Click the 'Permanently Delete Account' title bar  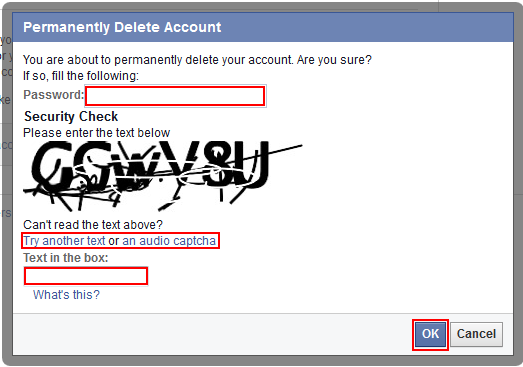[263, 27]
